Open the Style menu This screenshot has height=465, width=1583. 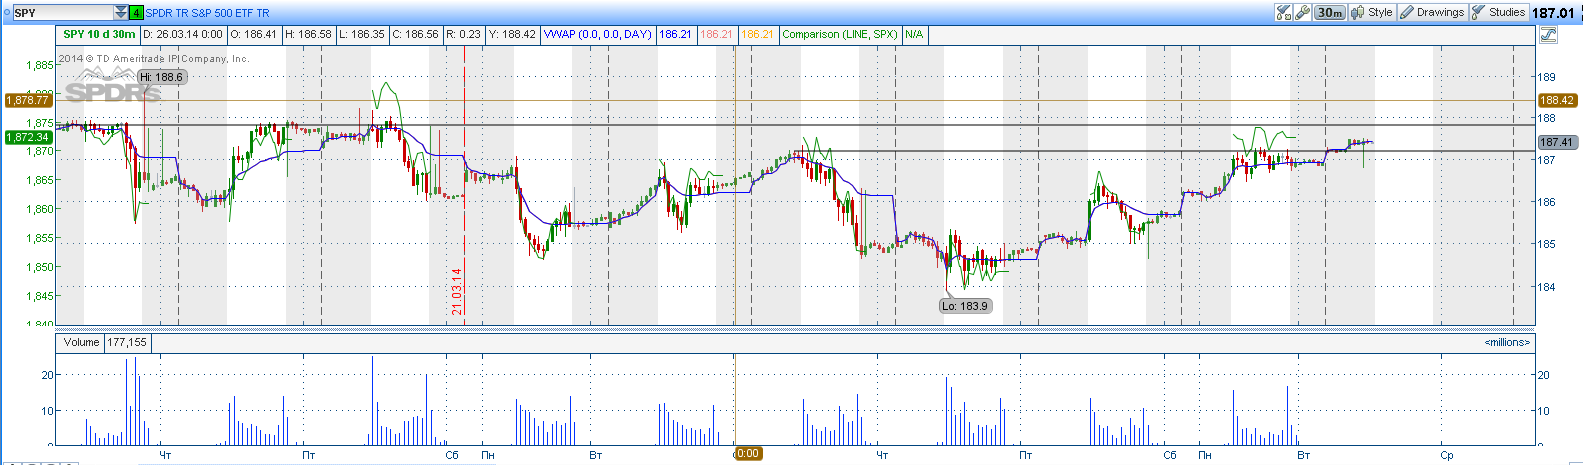[x=1372, y=12]
